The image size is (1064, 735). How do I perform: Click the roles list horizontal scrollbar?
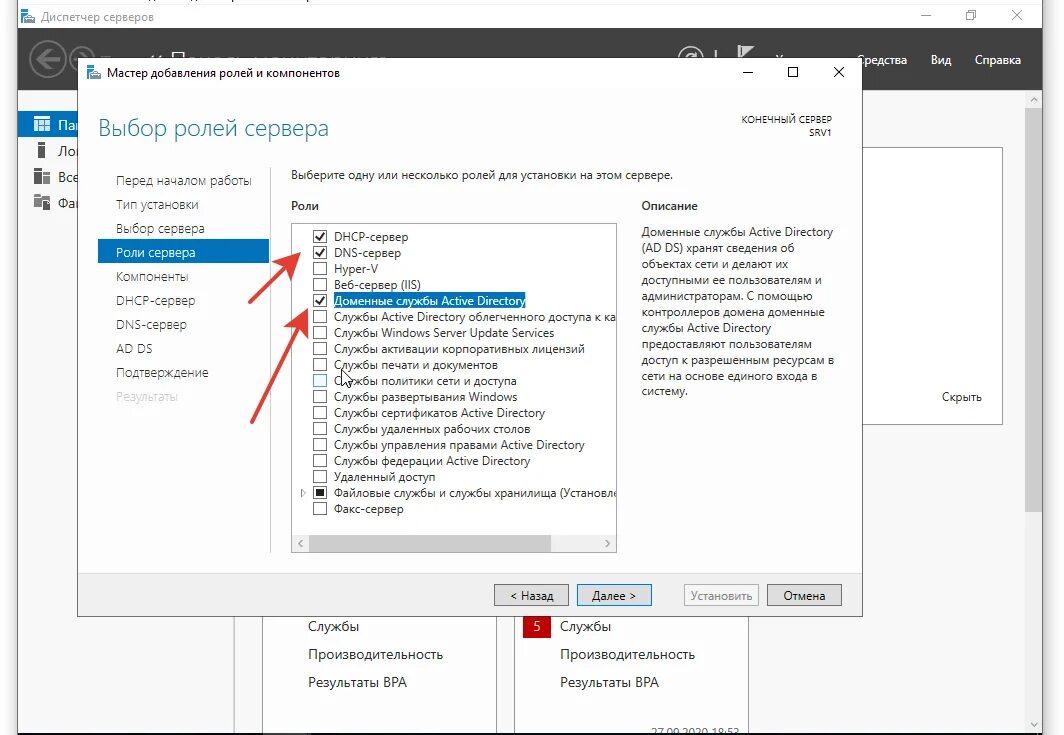[430, 543]
